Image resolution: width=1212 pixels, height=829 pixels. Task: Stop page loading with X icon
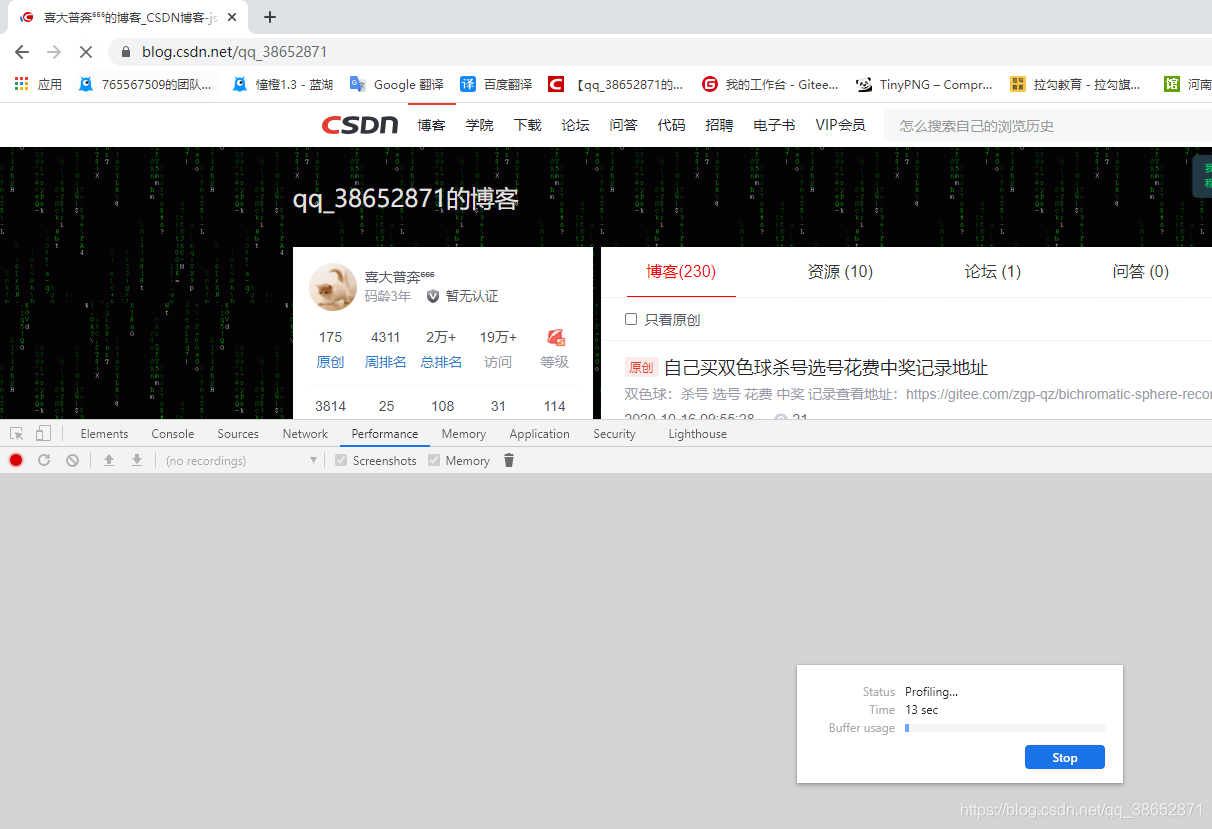86,51
